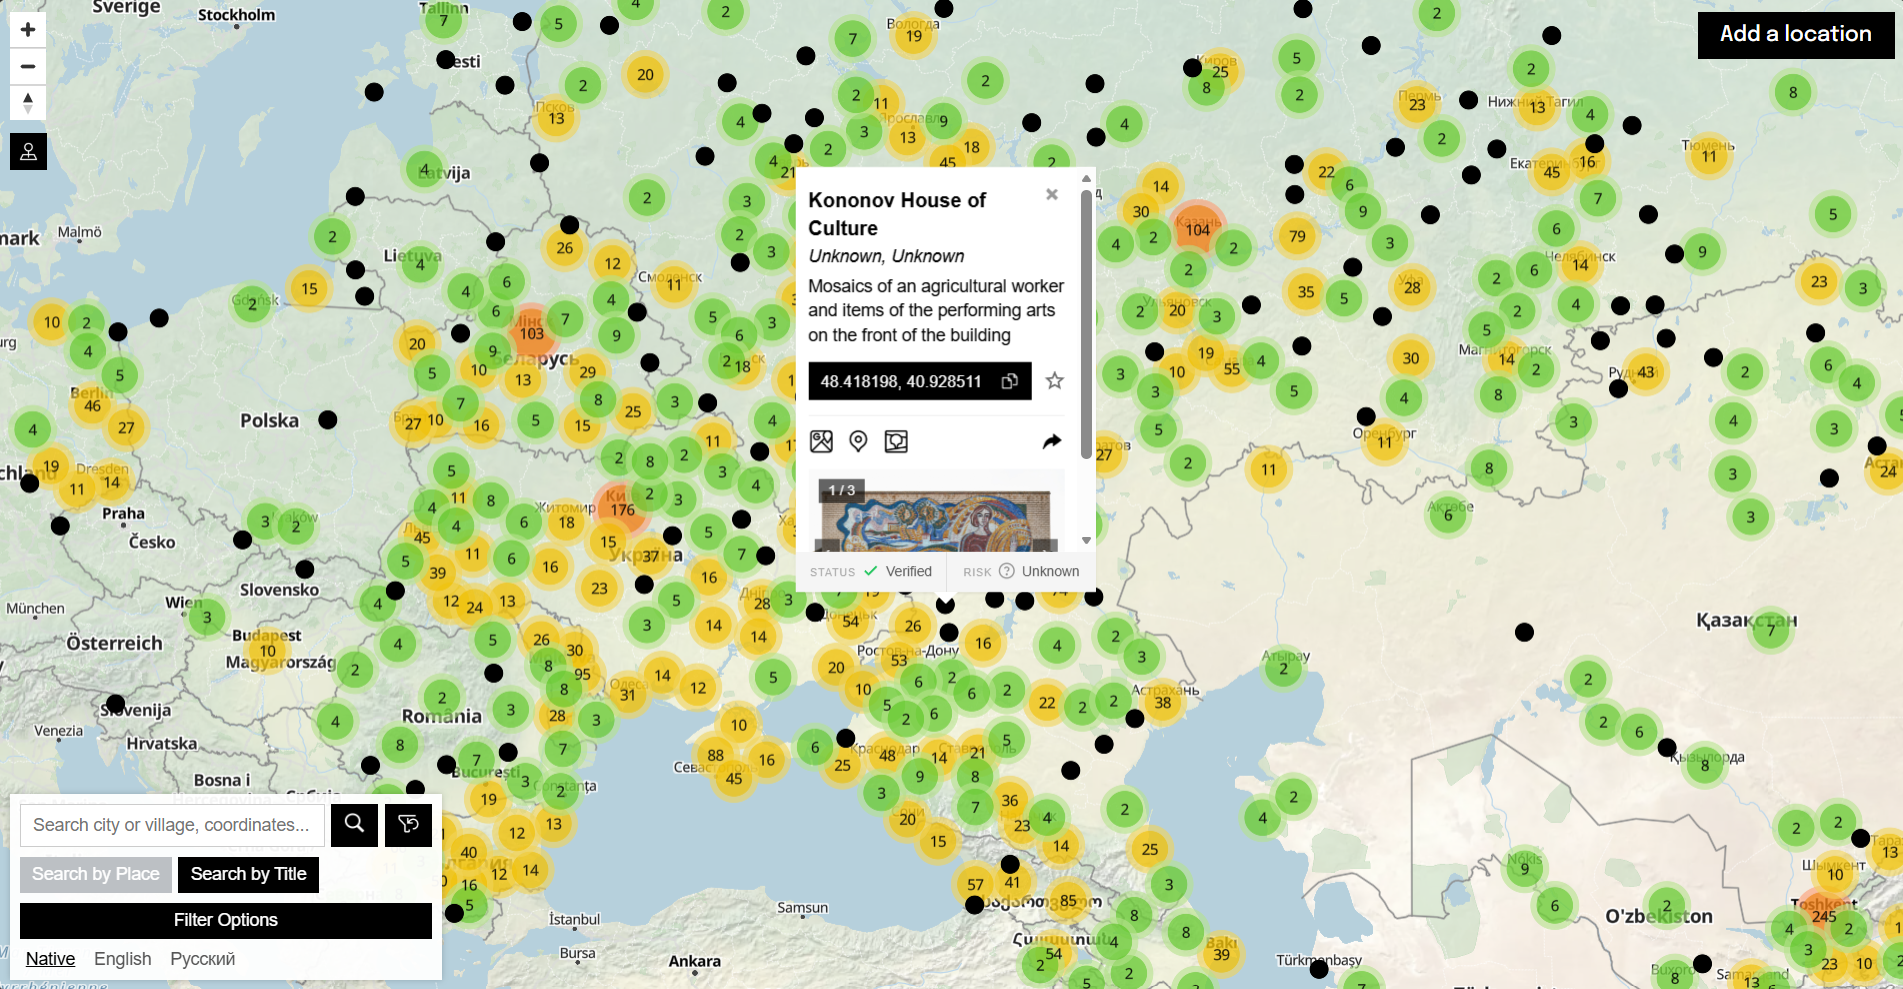The height and width of the screenshot is (989, 1903).
Task: Open the street-level imagery icon
Action: (896, 441)
